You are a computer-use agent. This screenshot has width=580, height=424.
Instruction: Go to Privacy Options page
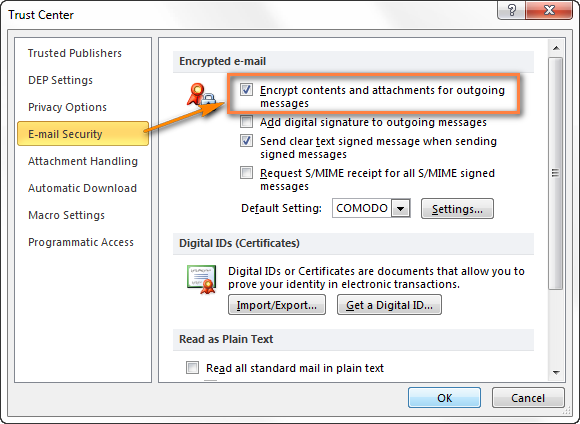click(67, 107)
